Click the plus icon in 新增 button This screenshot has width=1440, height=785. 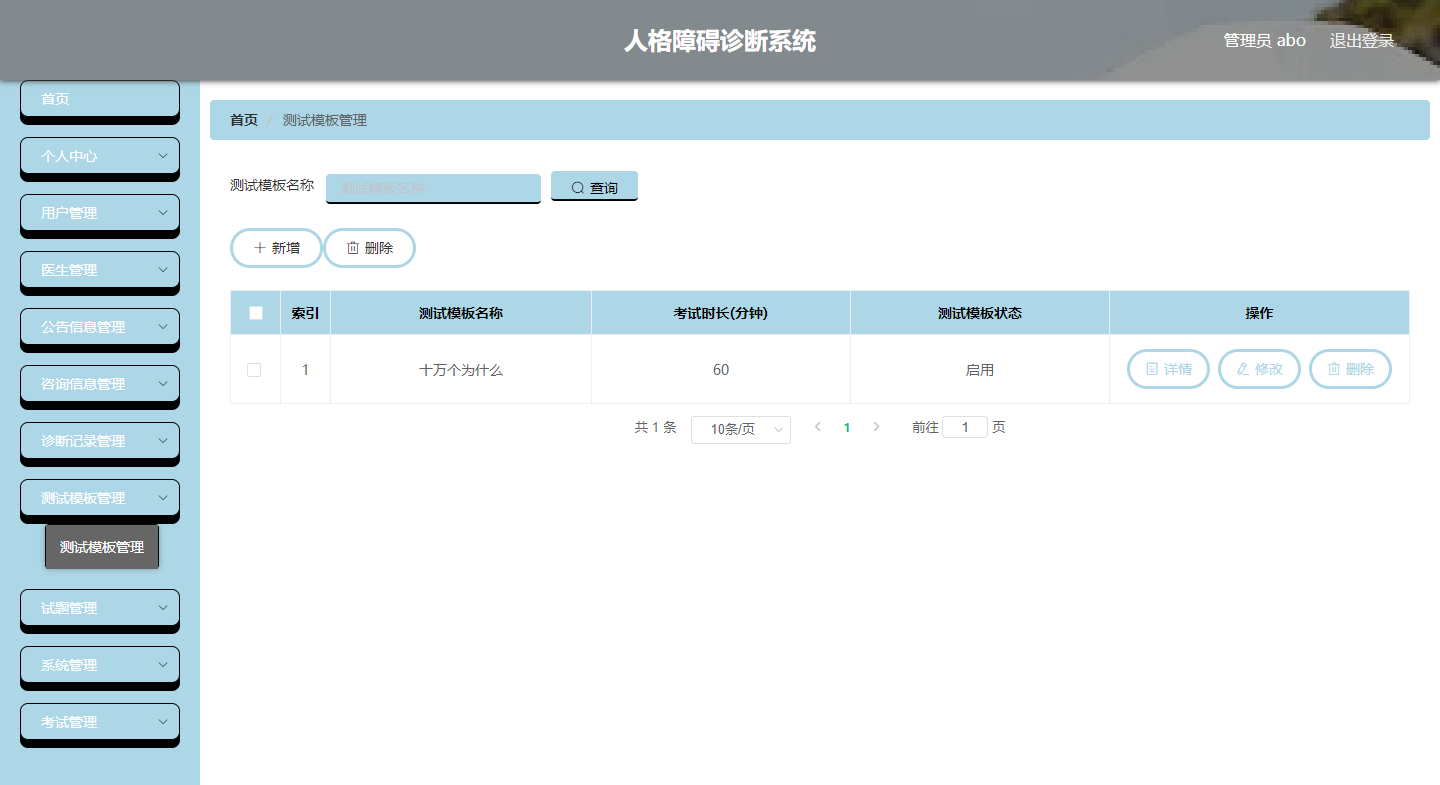coord(260,248)
